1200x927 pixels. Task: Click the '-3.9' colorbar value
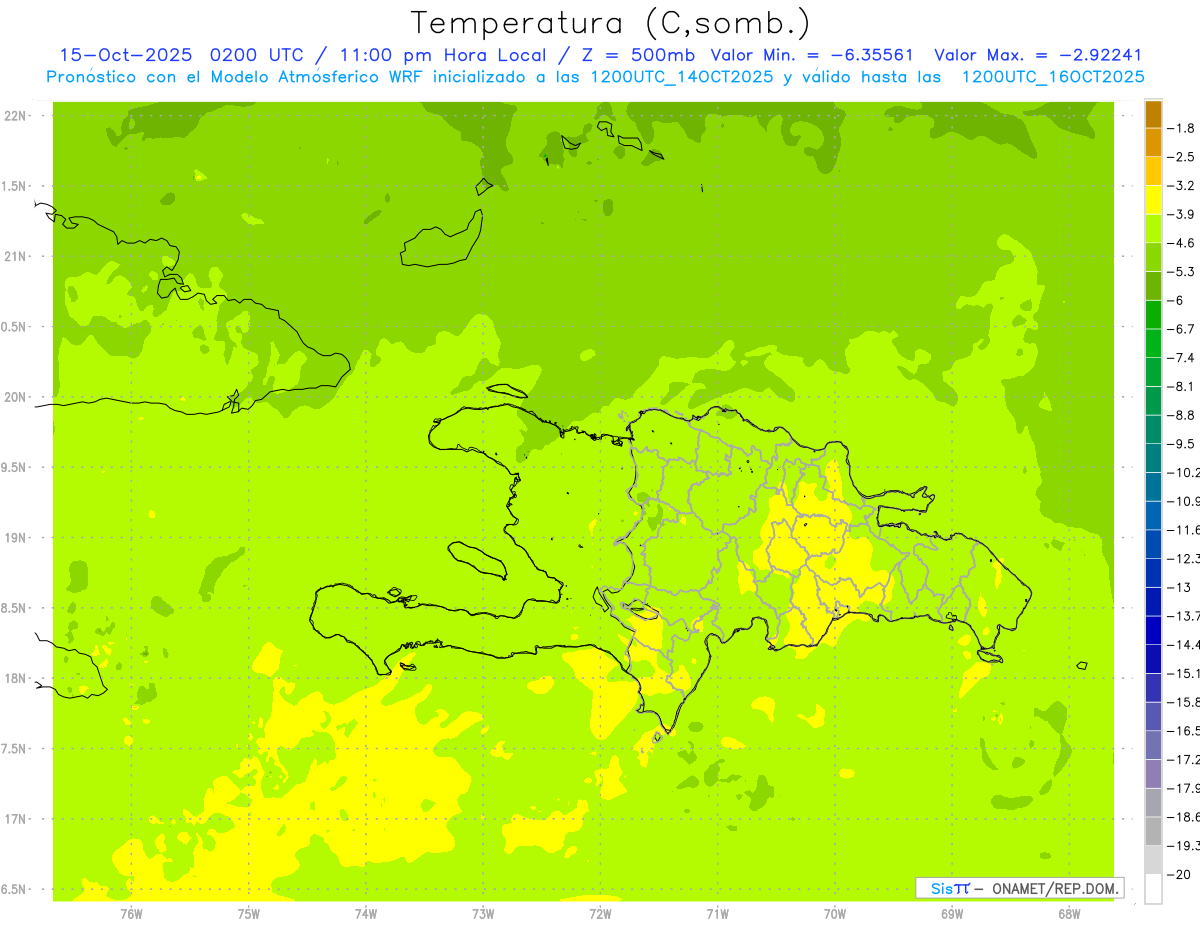[x=1183, y=214]
